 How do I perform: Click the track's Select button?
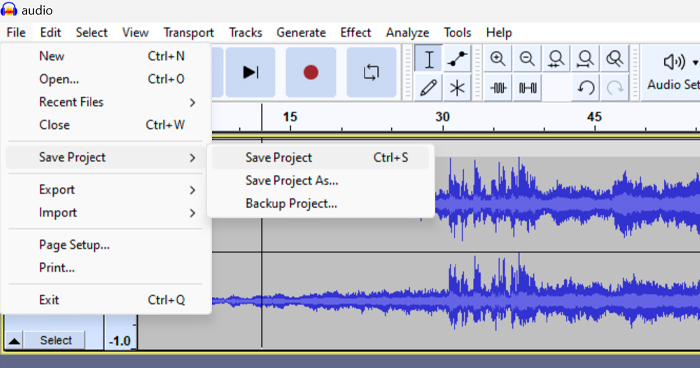pyautogui.click(x=55, y=340)
